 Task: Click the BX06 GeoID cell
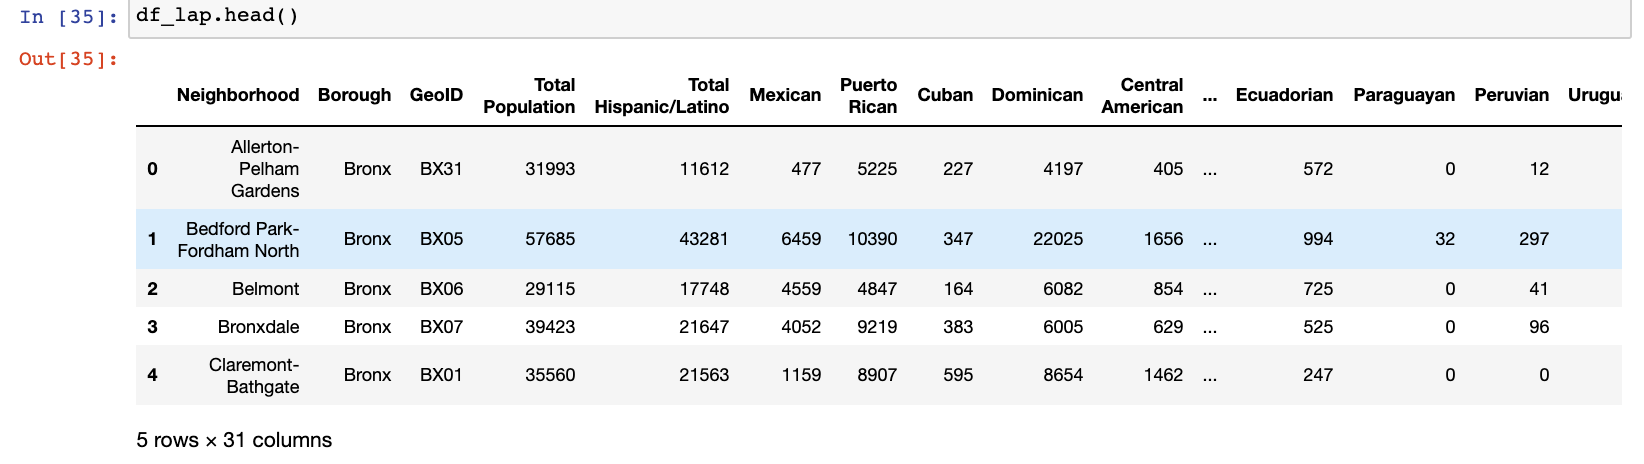[441, 289]
